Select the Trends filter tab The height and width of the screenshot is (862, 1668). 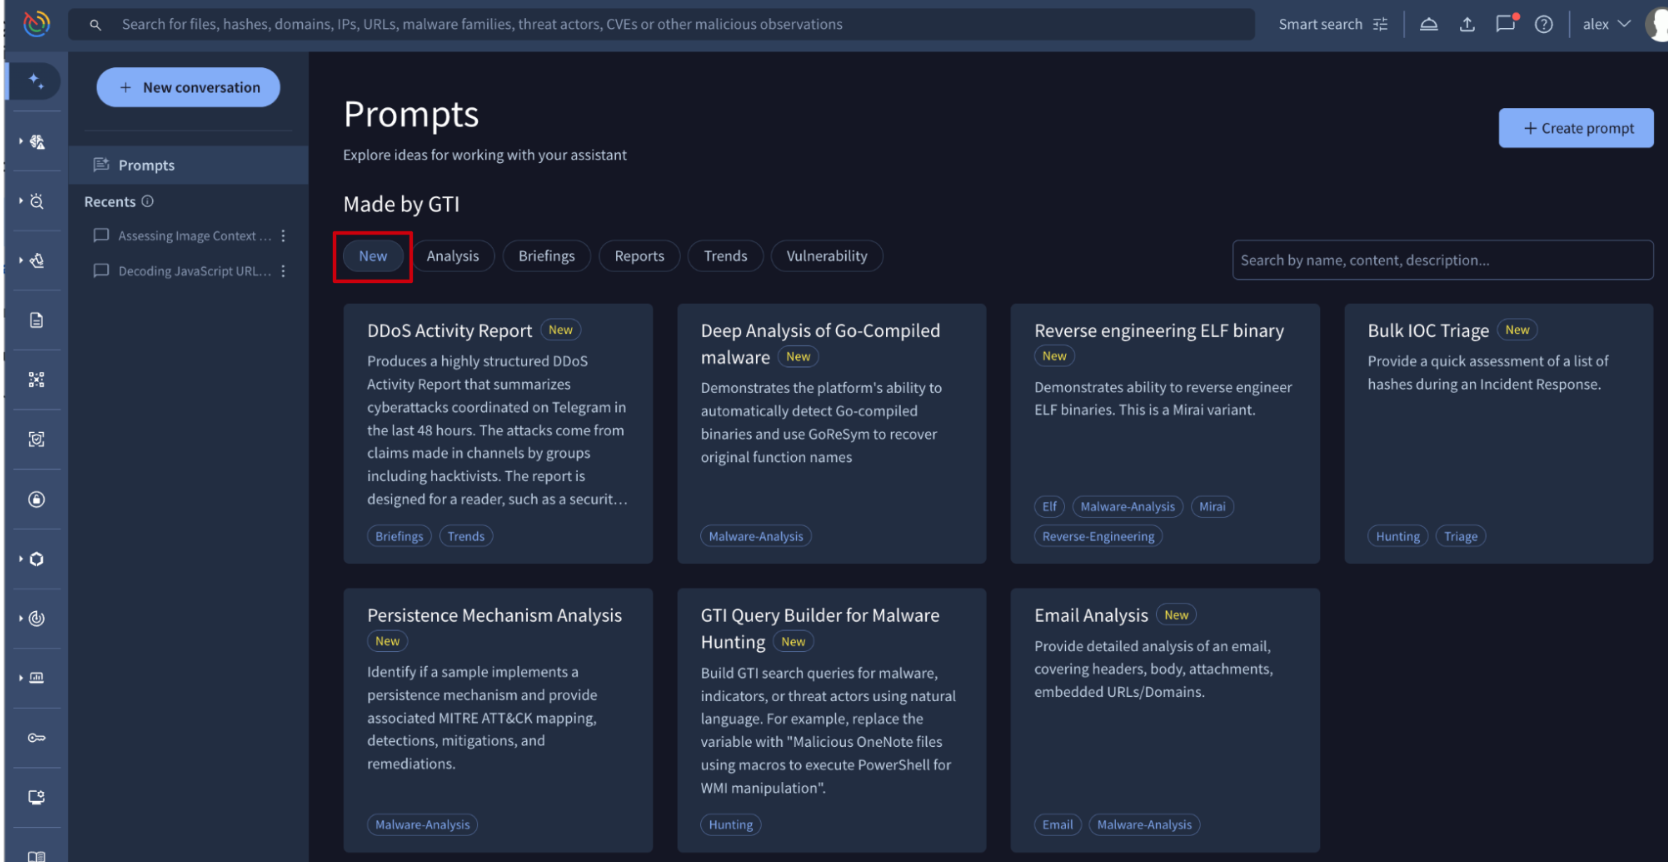(726, 256)
